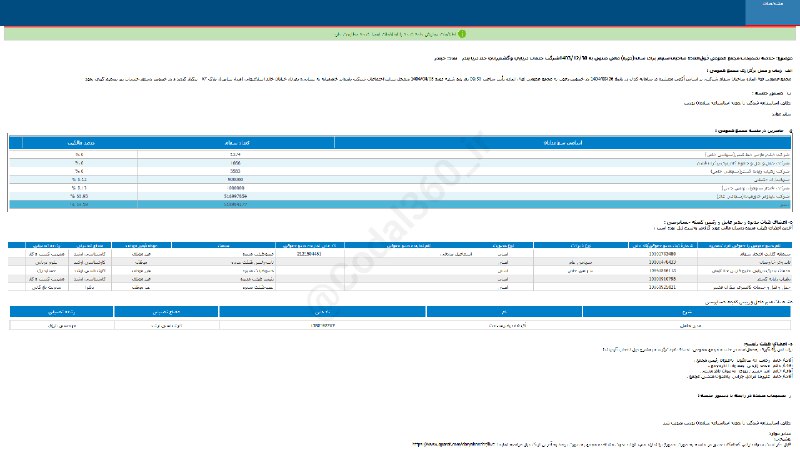The width and height of the screenshot is (800, 450).
Task: Select the 1600 share count cell
Action: point(235,163)
